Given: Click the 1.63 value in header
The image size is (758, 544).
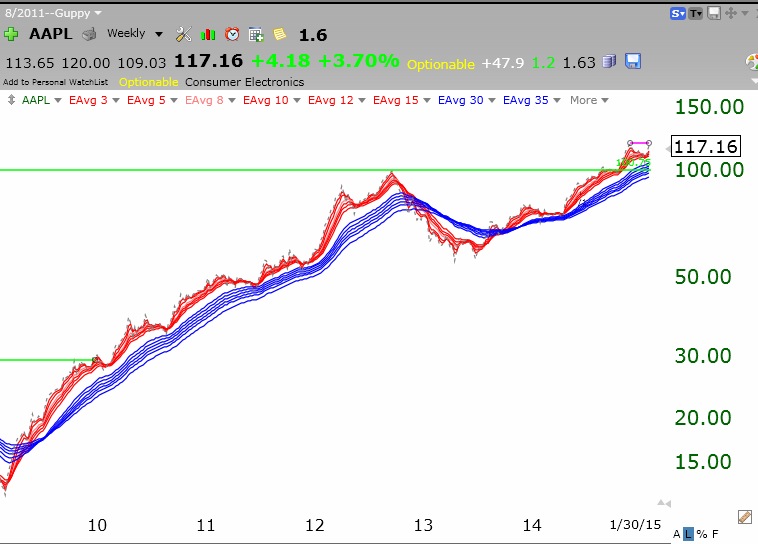Looking at the screenshot, I should point(579,63).
